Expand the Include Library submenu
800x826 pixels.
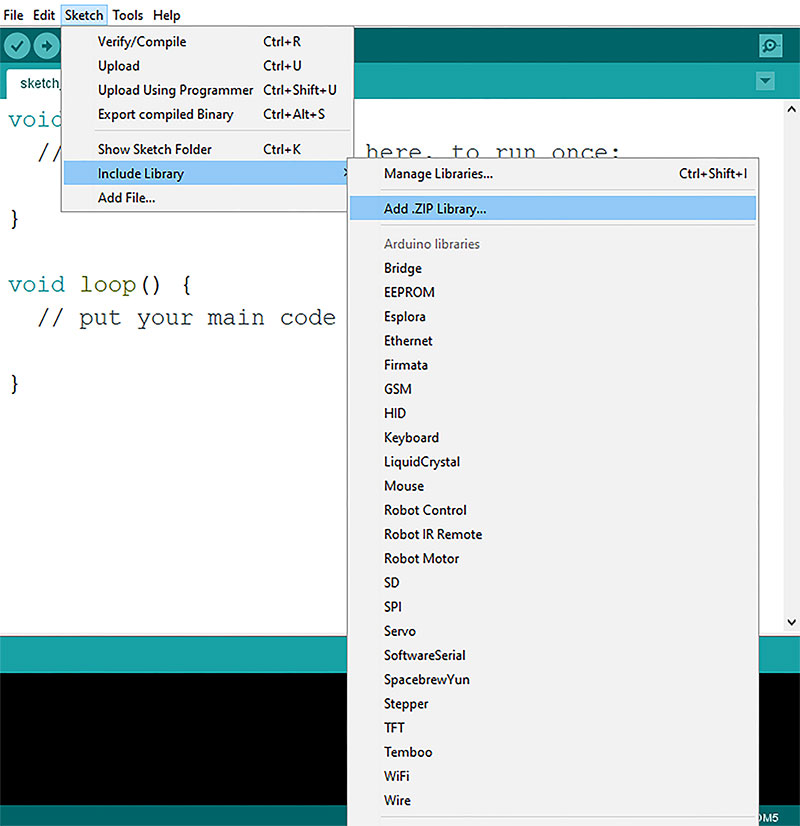click(x=205, y=173)
